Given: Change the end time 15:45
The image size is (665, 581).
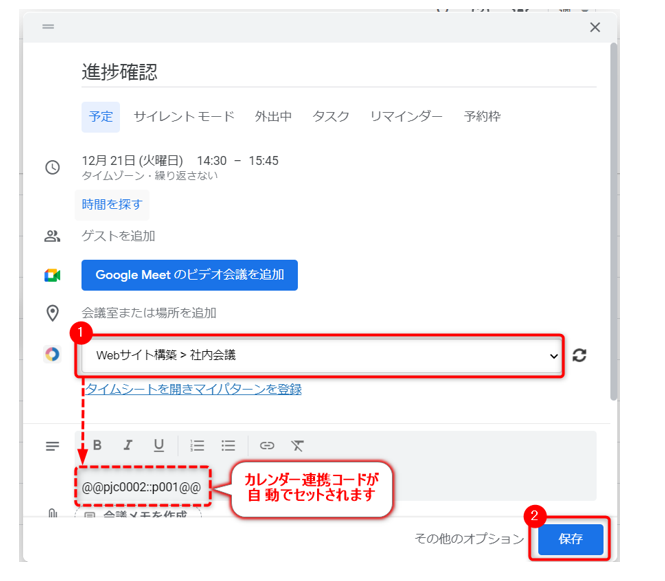Looking at the screenshot, I should 263,161.
